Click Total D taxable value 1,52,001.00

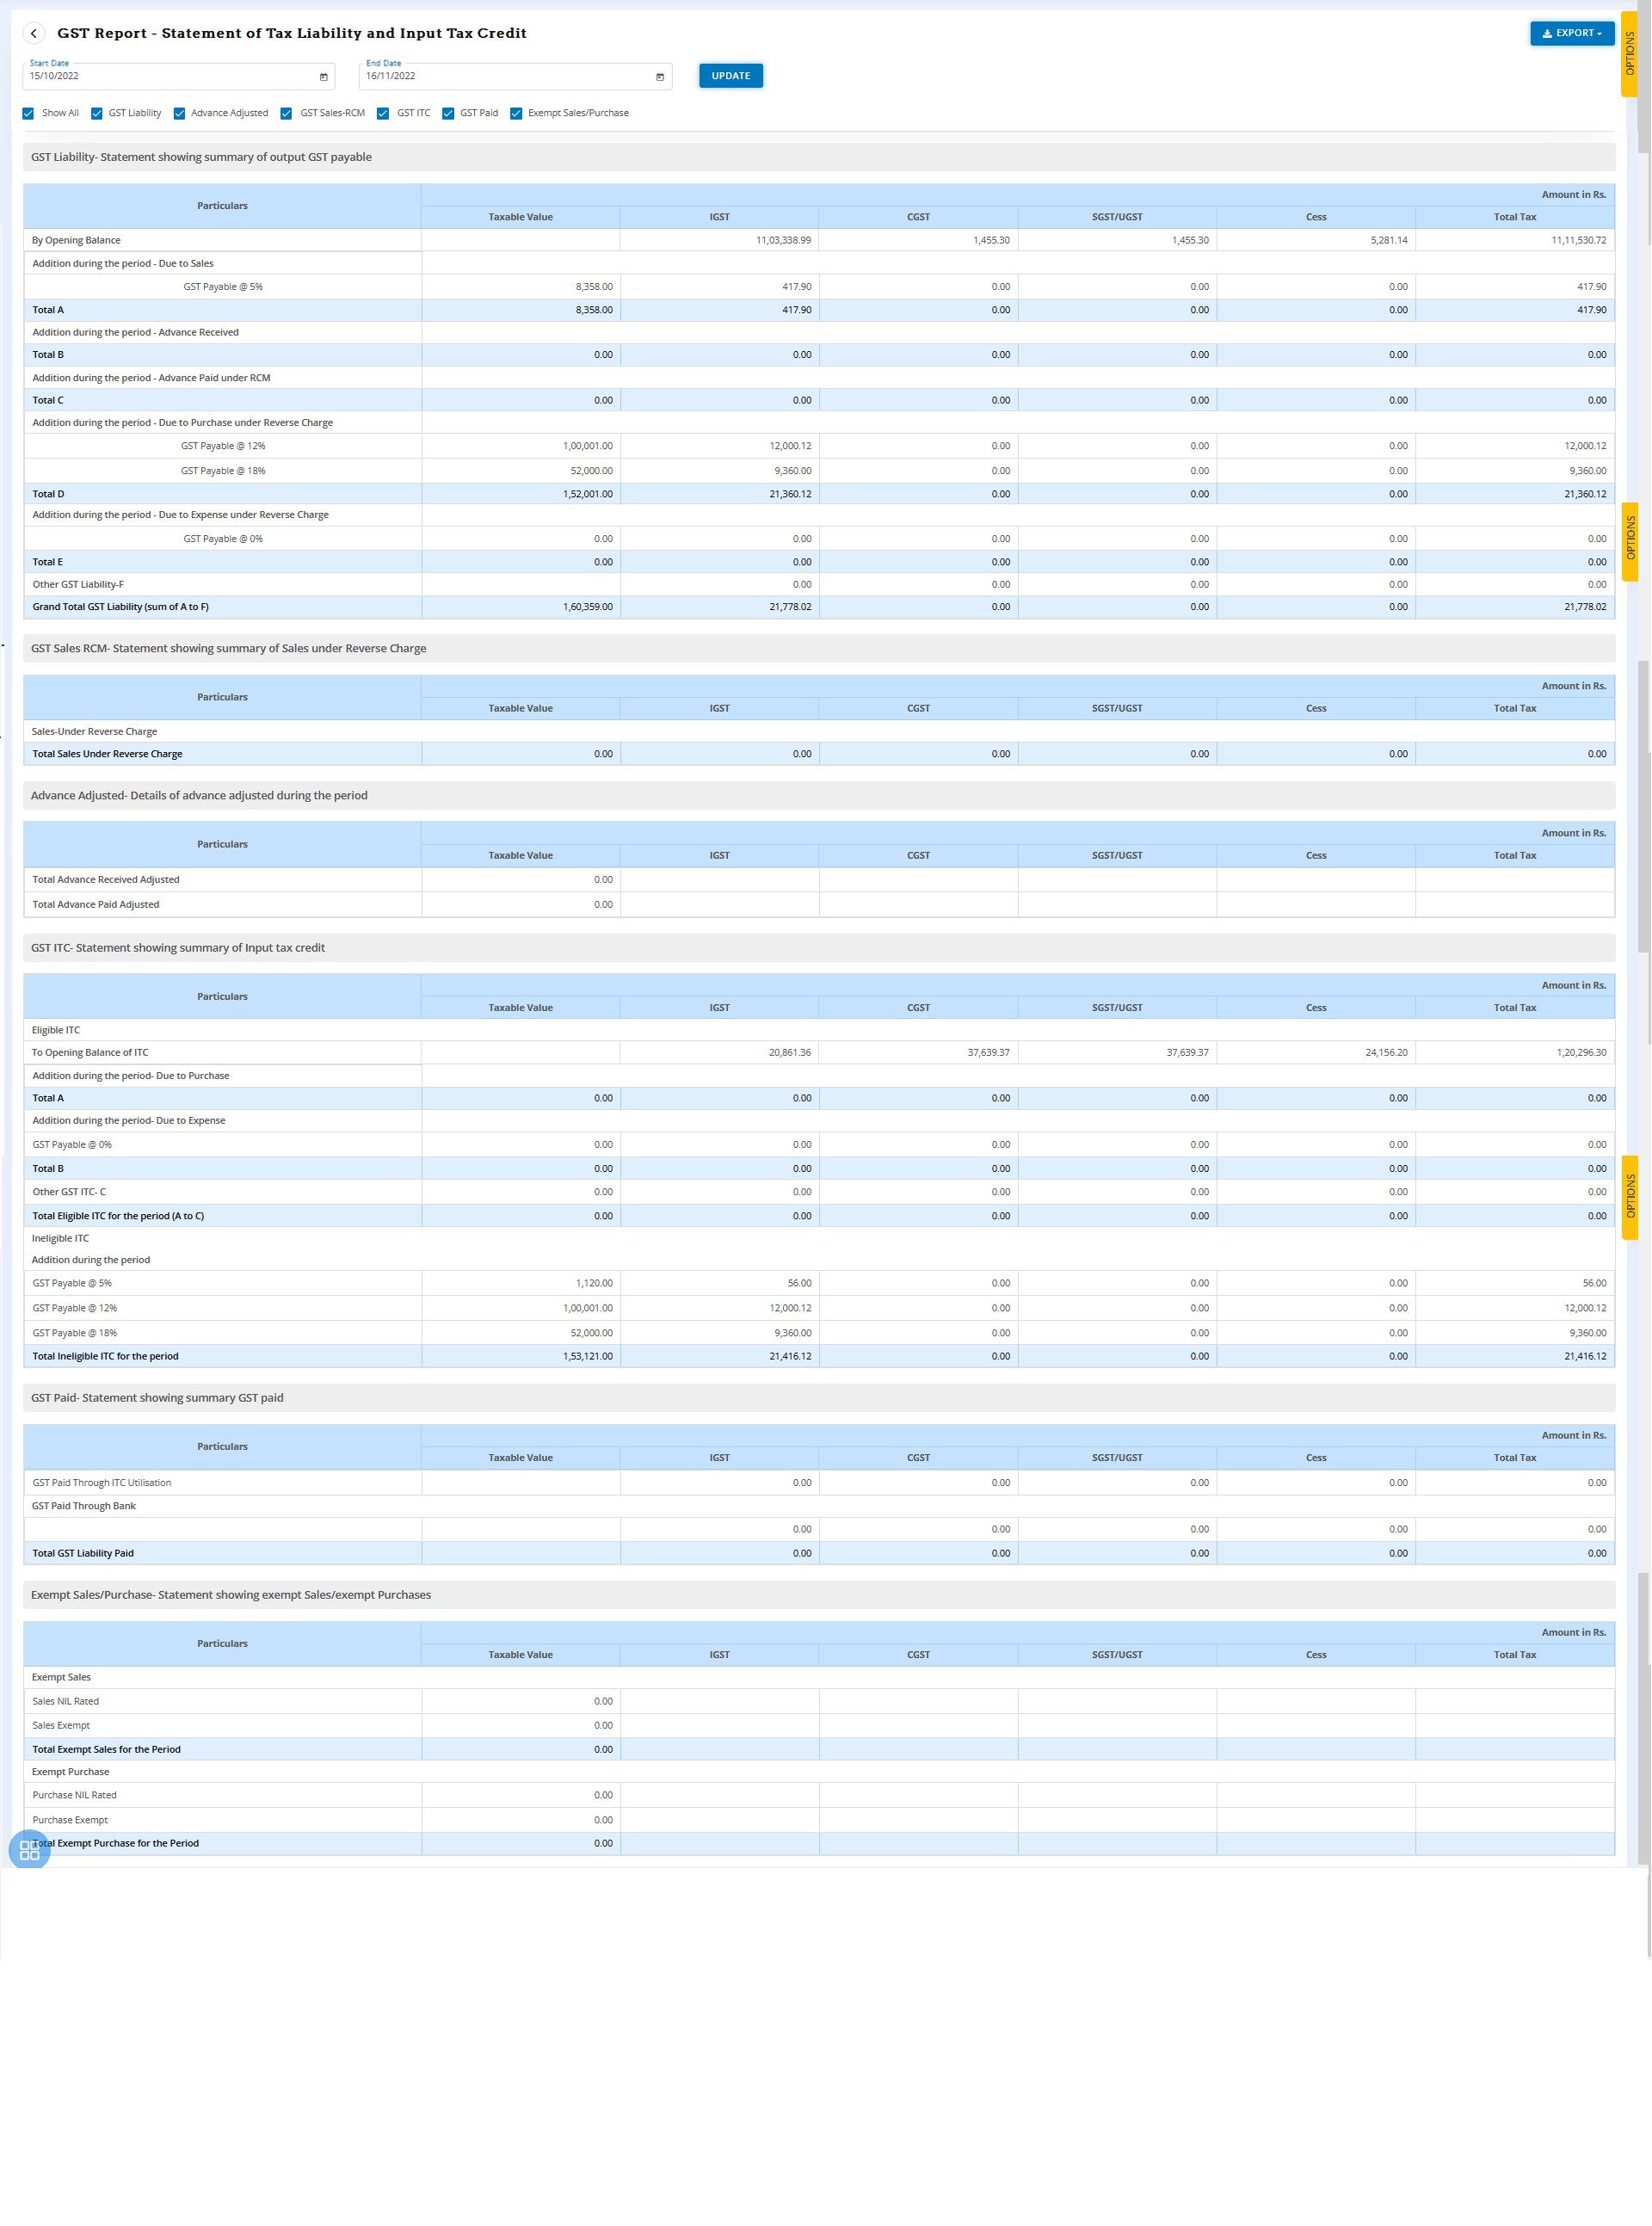(x=588, y=495)
